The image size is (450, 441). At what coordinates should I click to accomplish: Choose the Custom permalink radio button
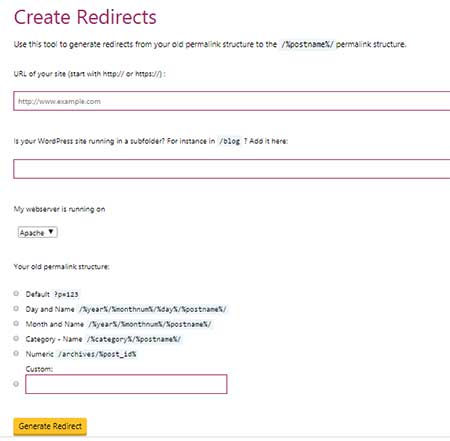pos(16,384)
